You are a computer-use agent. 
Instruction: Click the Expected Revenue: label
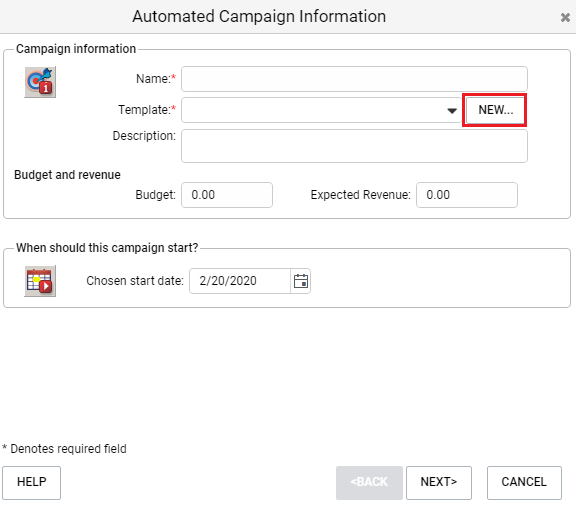(361, 195)
